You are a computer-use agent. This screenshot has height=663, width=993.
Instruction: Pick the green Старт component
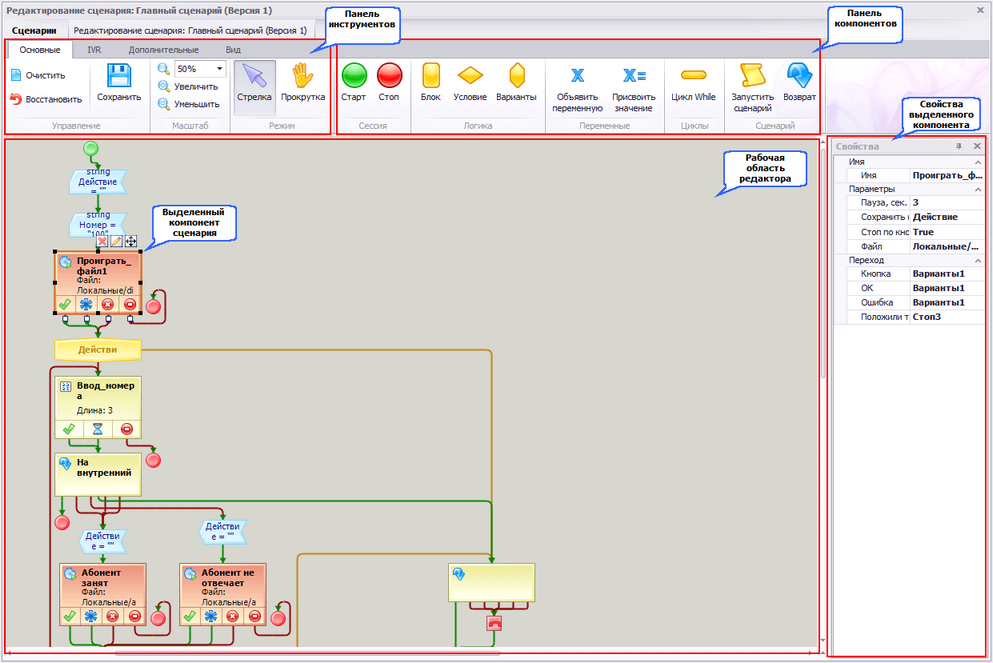354,82
